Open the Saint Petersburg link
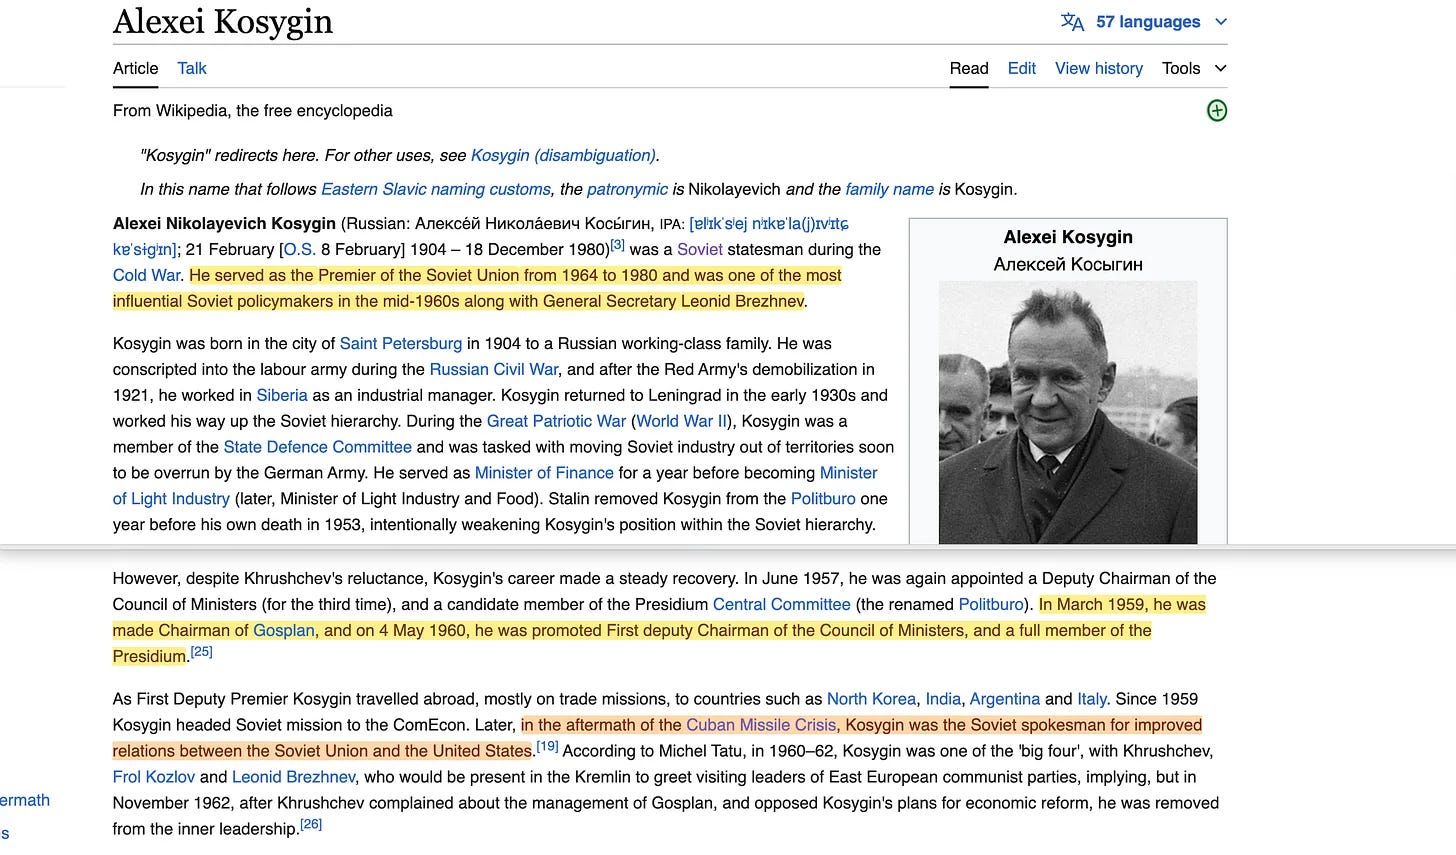The height and width of the screenshot is (855, 1456). [401, 343]
